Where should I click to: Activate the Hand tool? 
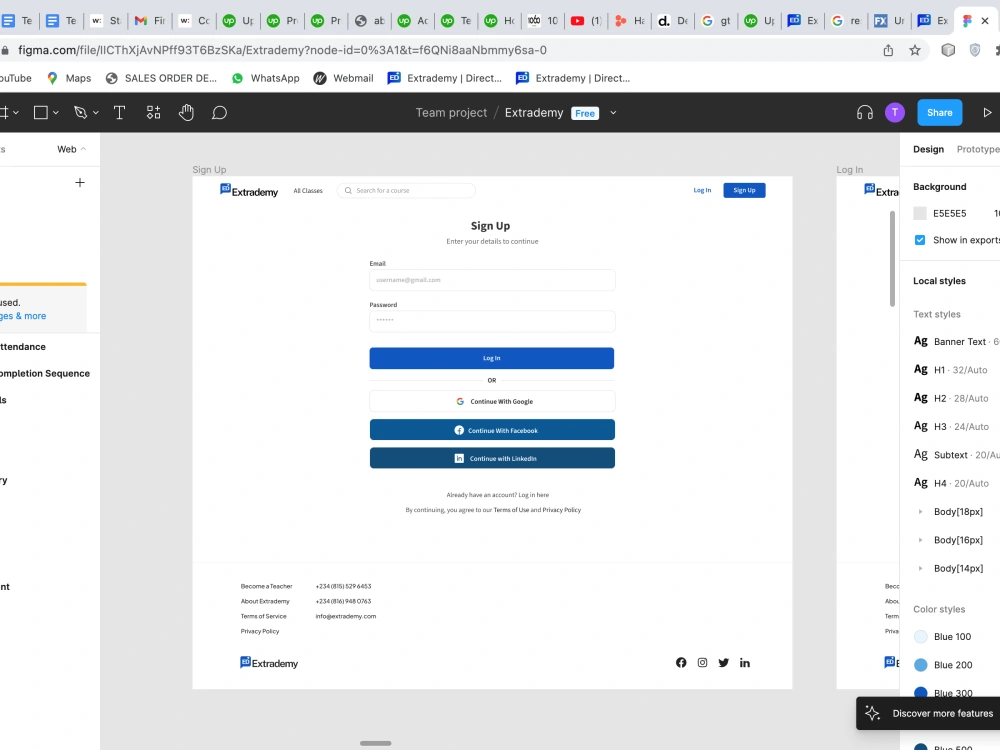click(x=186, y=112)
